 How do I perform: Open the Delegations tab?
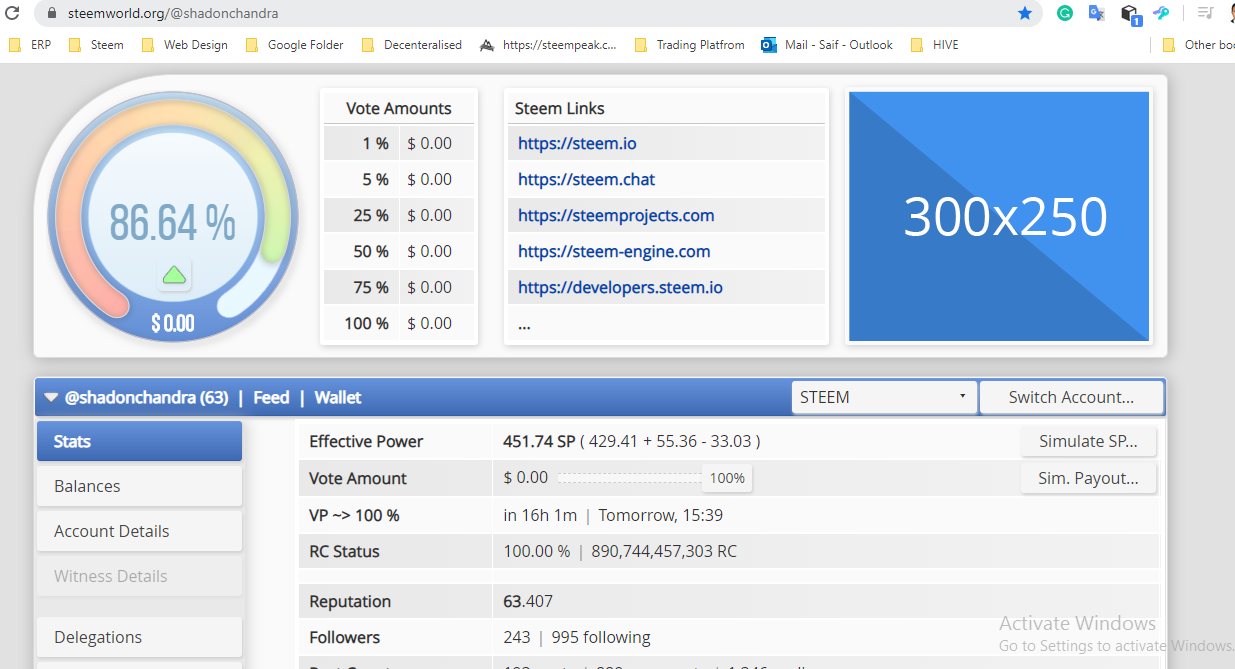coord(139,637)
